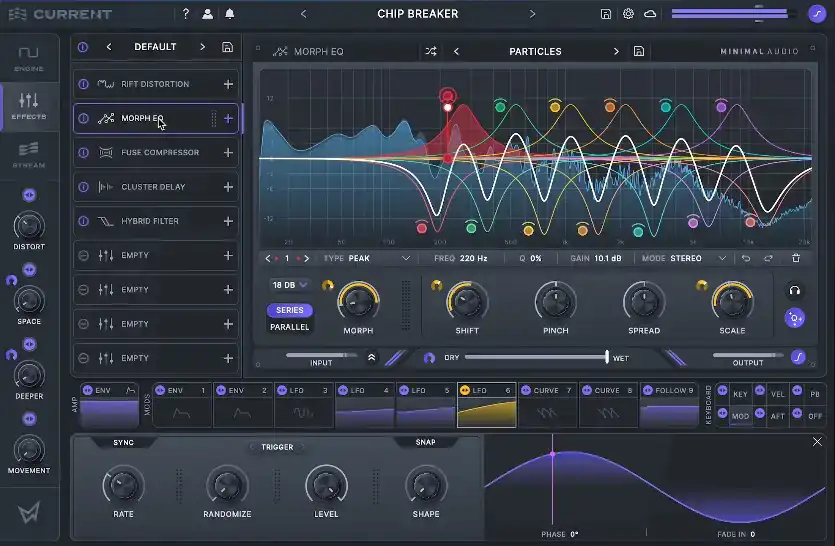The width and height of the screenshot is (835, 546).
Task: Redo the EQ band change
Action: [x=768, y=258]
